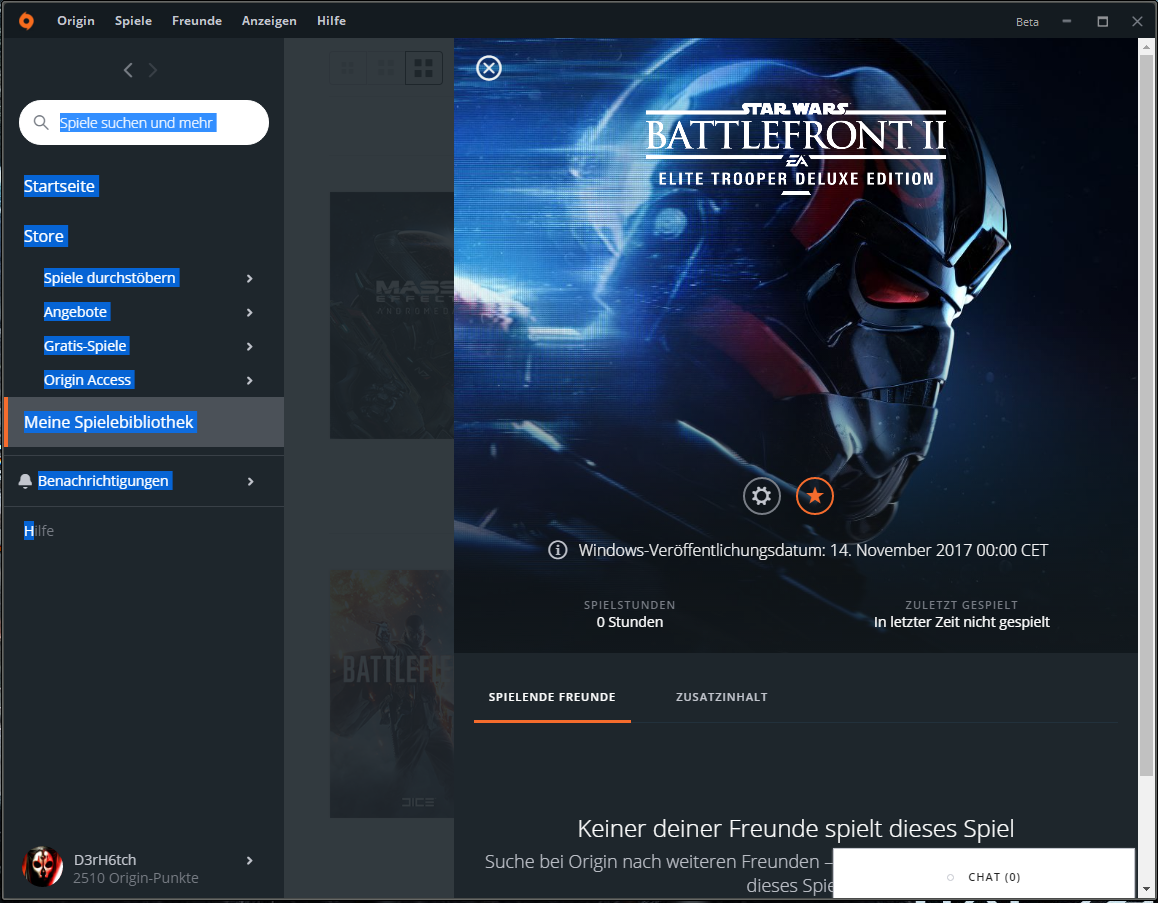Screen dimensions: 1158x903
Task: Close the Origin window
Action: [1137, 21]
